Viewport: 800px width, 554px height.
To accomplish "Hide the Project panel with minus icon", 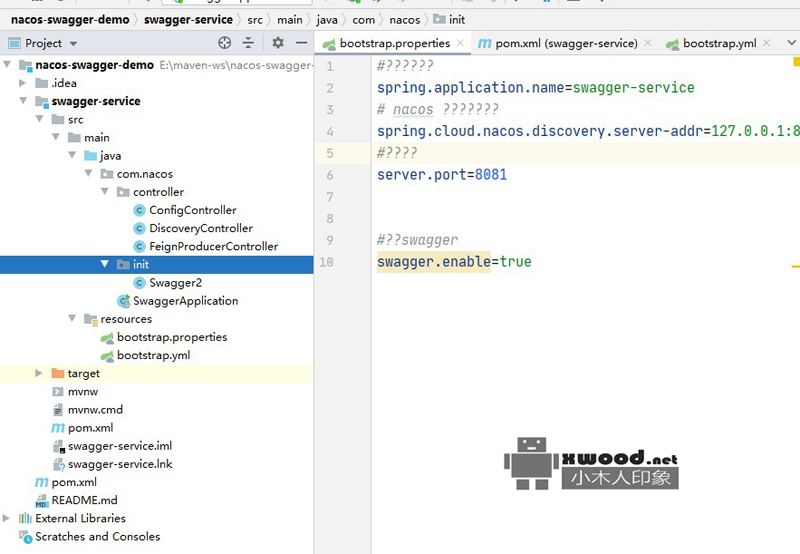I will tap(302, 43).
